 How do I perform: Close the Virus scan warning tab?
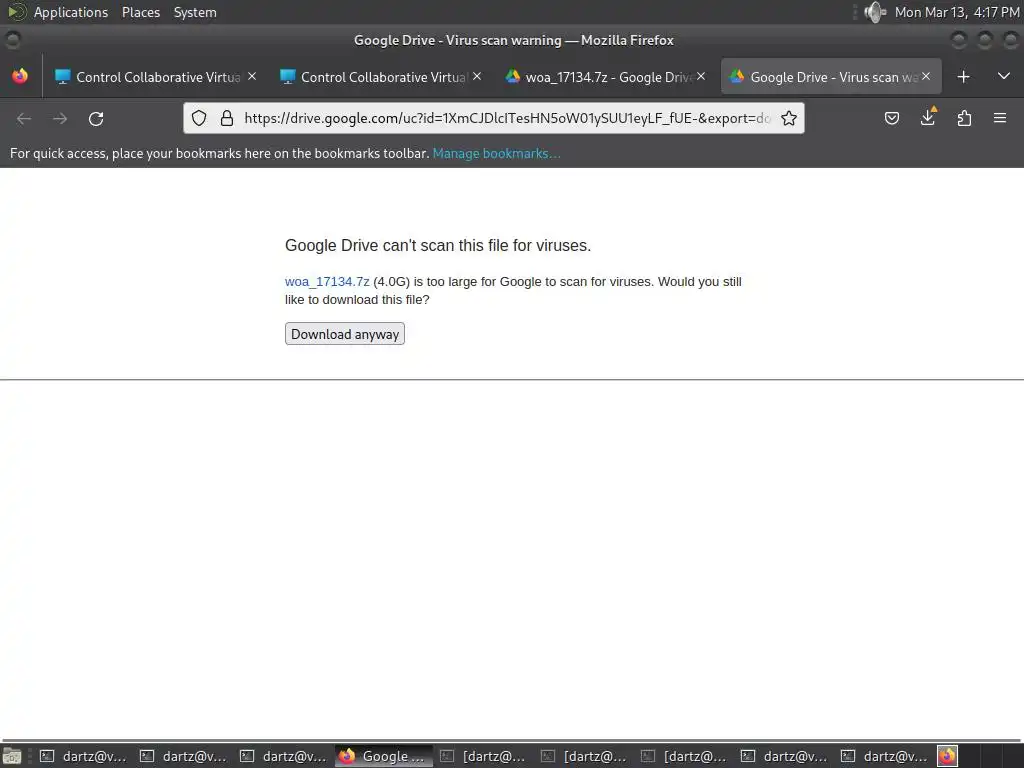click(x=926, y=76)
